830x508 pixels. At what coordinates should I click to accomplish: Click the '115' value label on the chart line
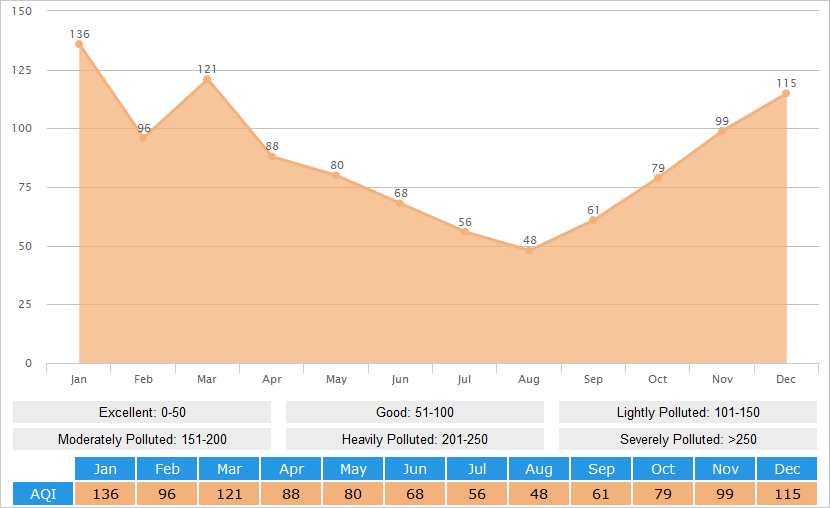(x=786, y=83)
